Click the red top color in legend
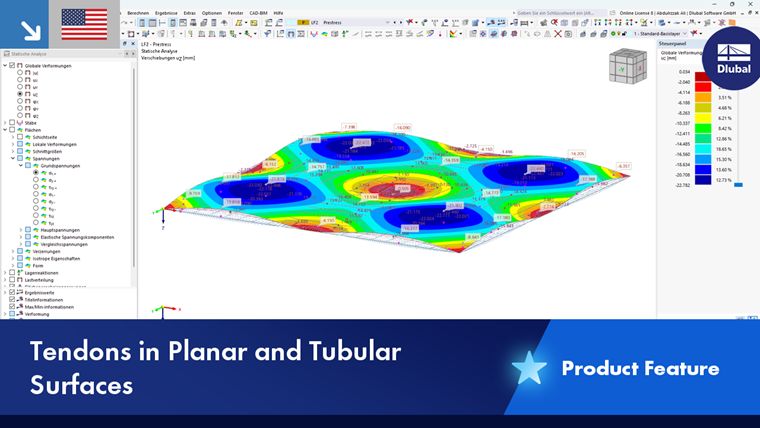Image resolution: width=760 pixels, height=428 pixels. [x=703, y=77]
